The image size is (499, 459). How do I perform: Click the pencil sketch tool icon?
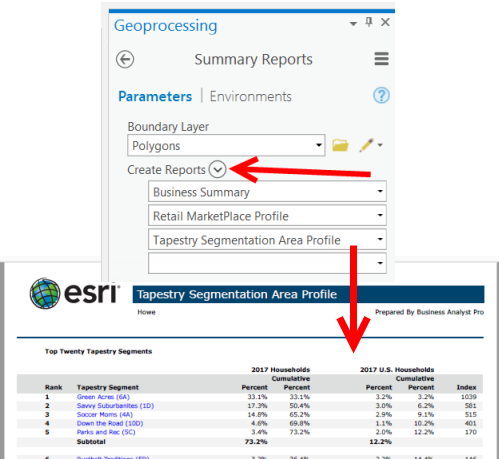(366, 145)
